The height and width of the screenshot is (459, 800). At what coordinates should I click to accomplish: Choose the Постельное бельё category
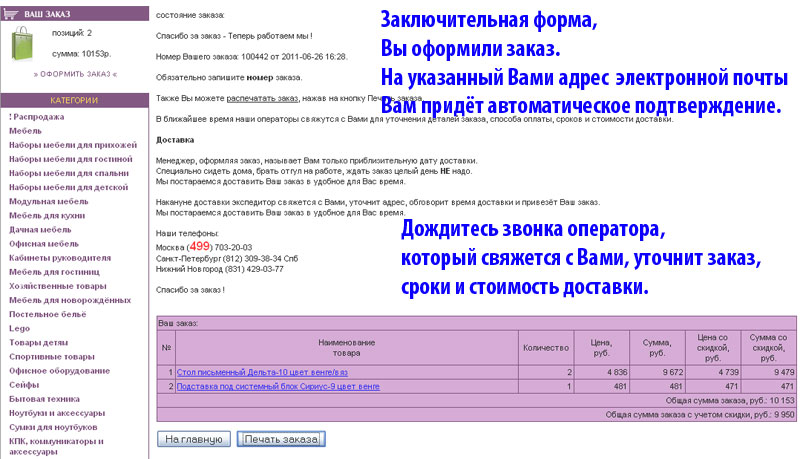[x=48, y=315]
